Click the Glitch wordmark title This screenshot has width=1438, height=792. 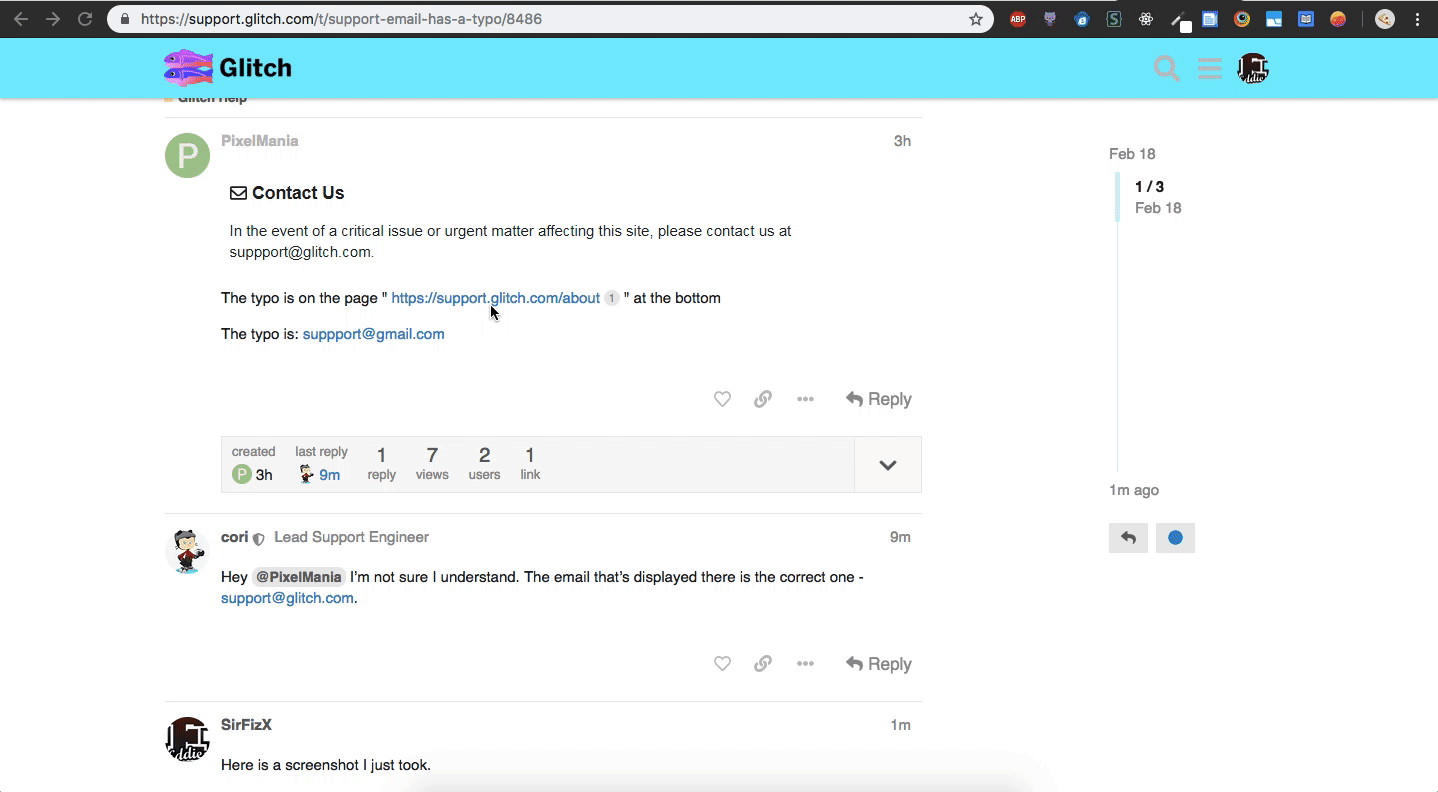(255, 68)
